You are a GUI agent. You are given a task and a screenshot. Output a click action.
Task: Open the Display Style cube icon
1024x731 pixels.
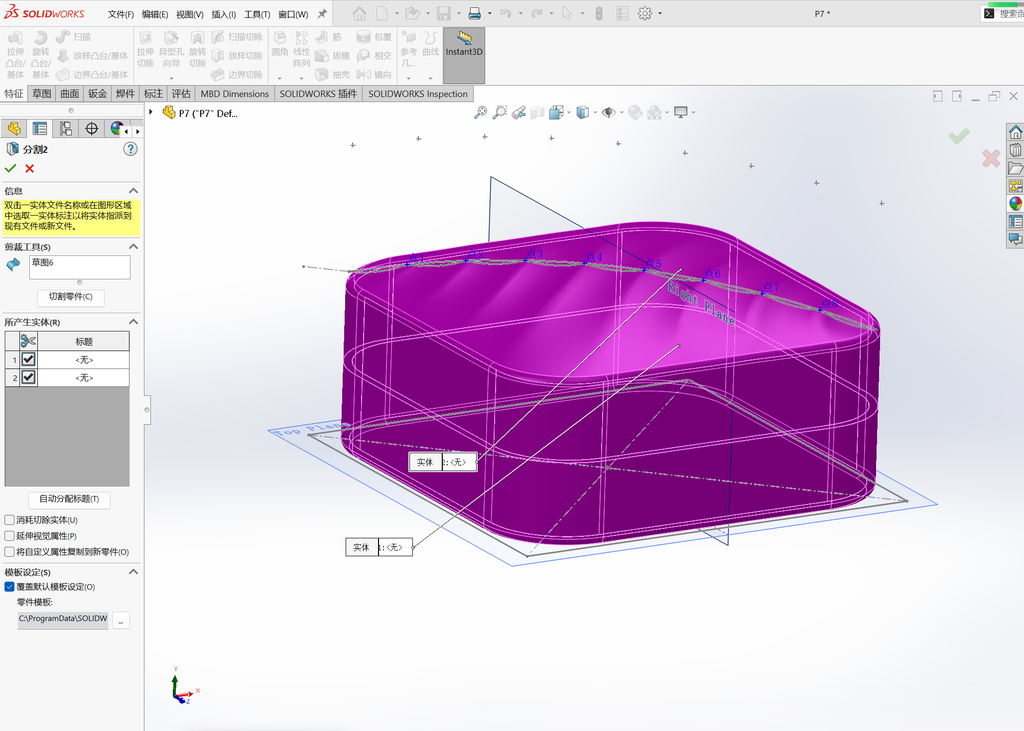pyautogui.click(x=582, y=112)
